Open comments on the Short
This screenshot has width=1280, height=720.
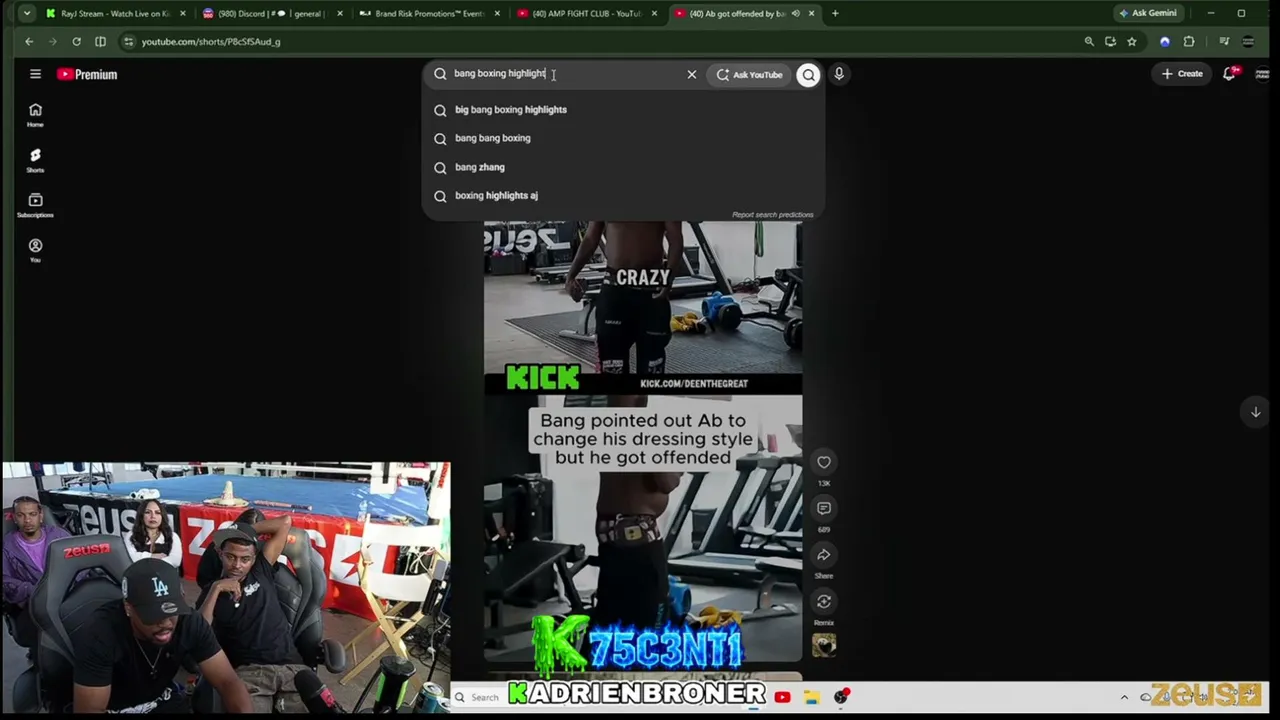pos(824,508)
